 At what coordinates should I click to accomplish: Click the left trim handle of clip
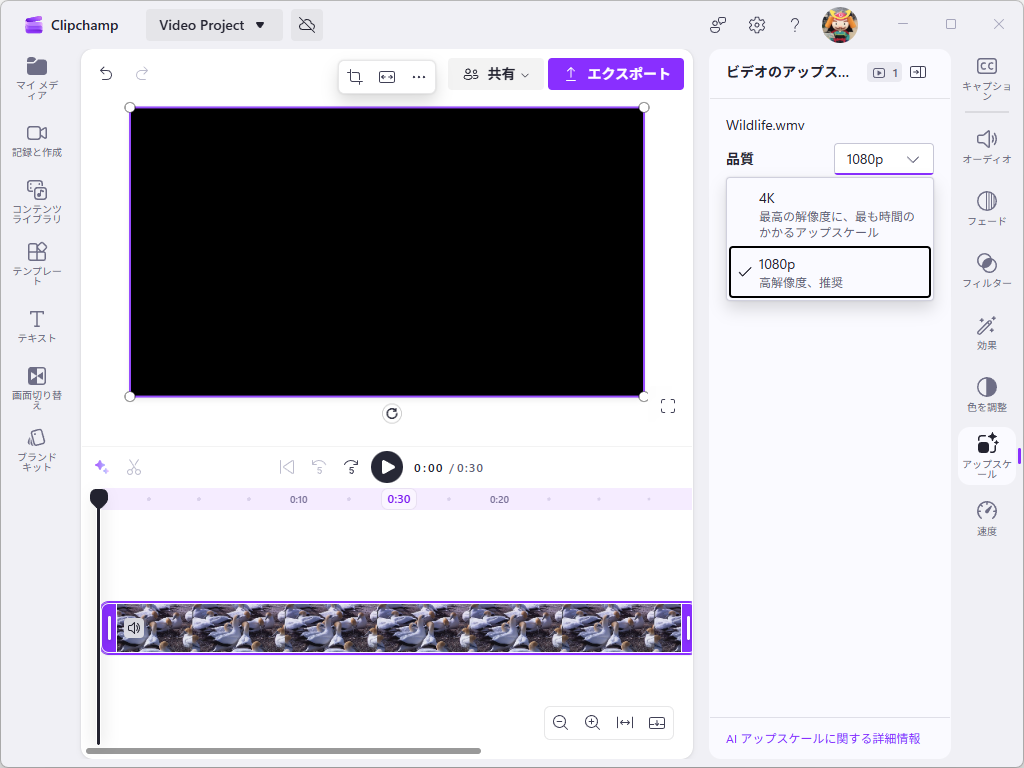pyautogui.click(x=109, y=628)
